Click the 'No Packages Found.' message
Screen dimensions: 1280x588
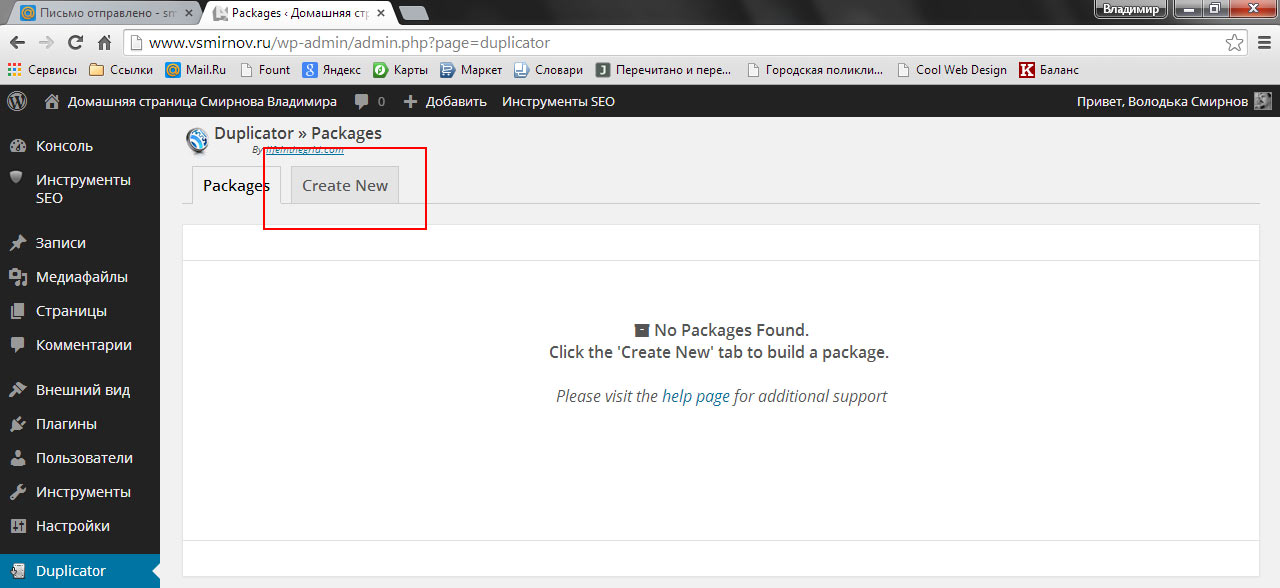coord(721,330)
